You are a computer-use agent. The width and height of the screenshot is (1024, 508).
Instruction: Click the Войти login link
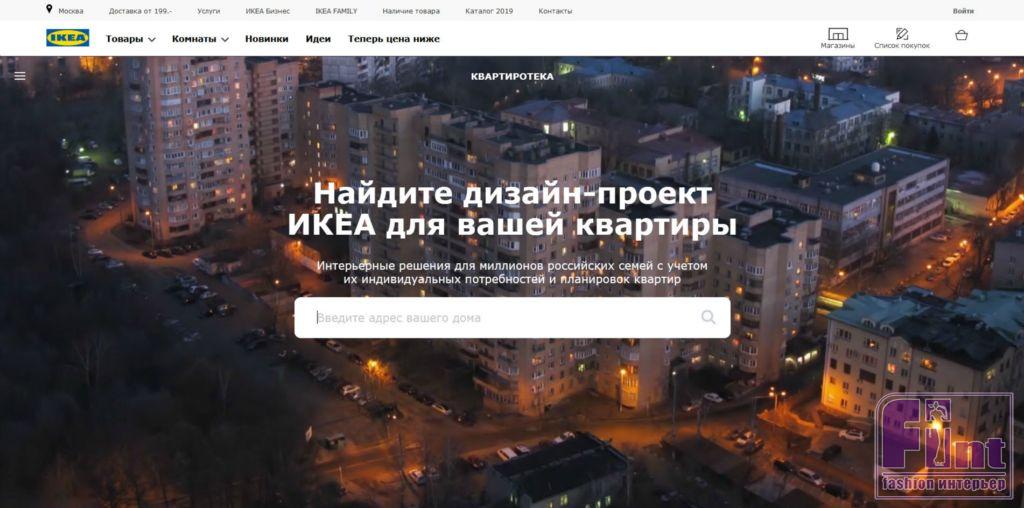(x=963, y=11)
